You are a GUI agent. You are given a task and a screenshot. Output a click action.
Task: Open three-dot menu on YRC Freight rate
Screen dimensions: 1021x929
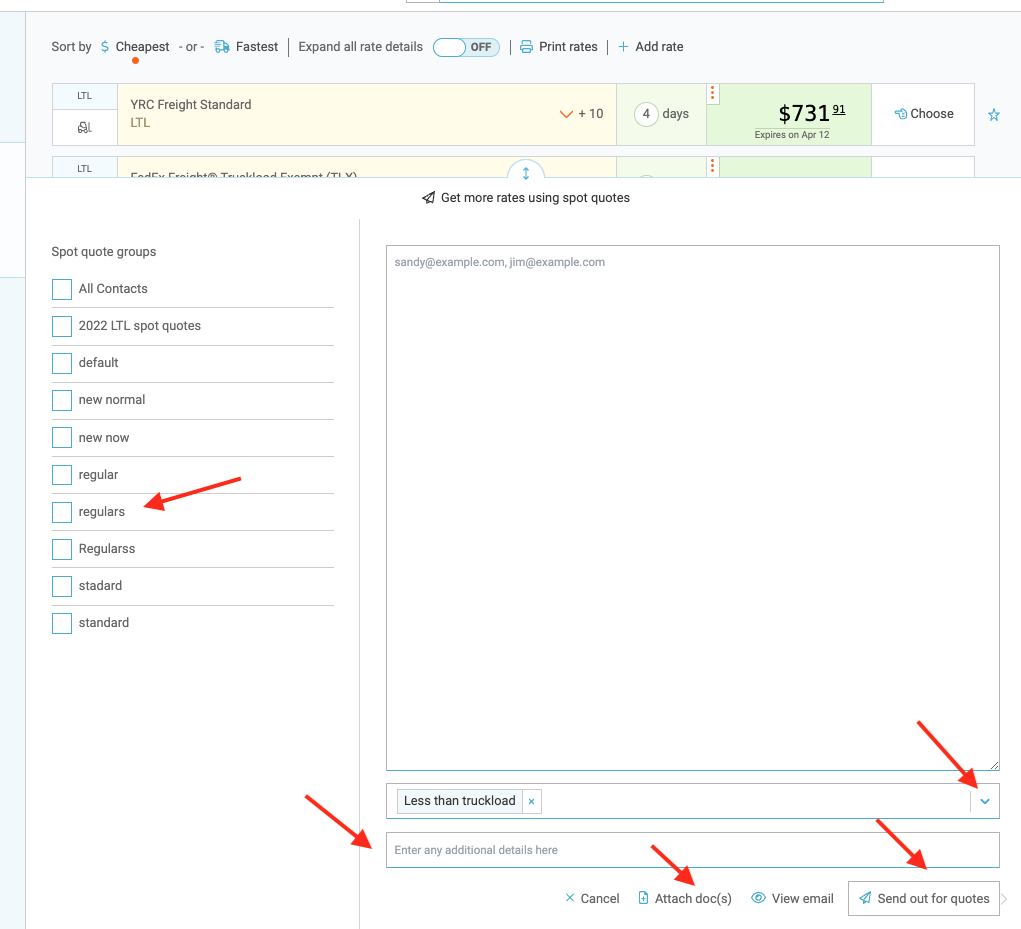[x=712, y=94]
